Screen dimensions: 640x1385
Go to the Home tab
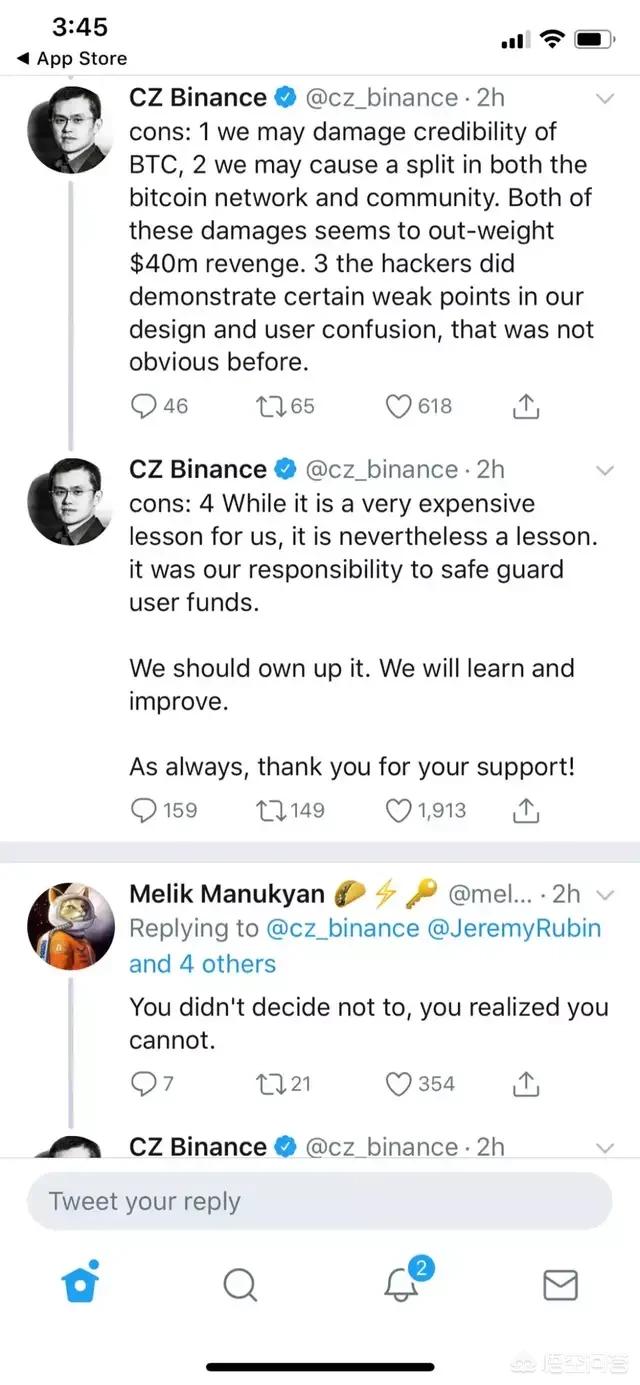(81, 1284)
